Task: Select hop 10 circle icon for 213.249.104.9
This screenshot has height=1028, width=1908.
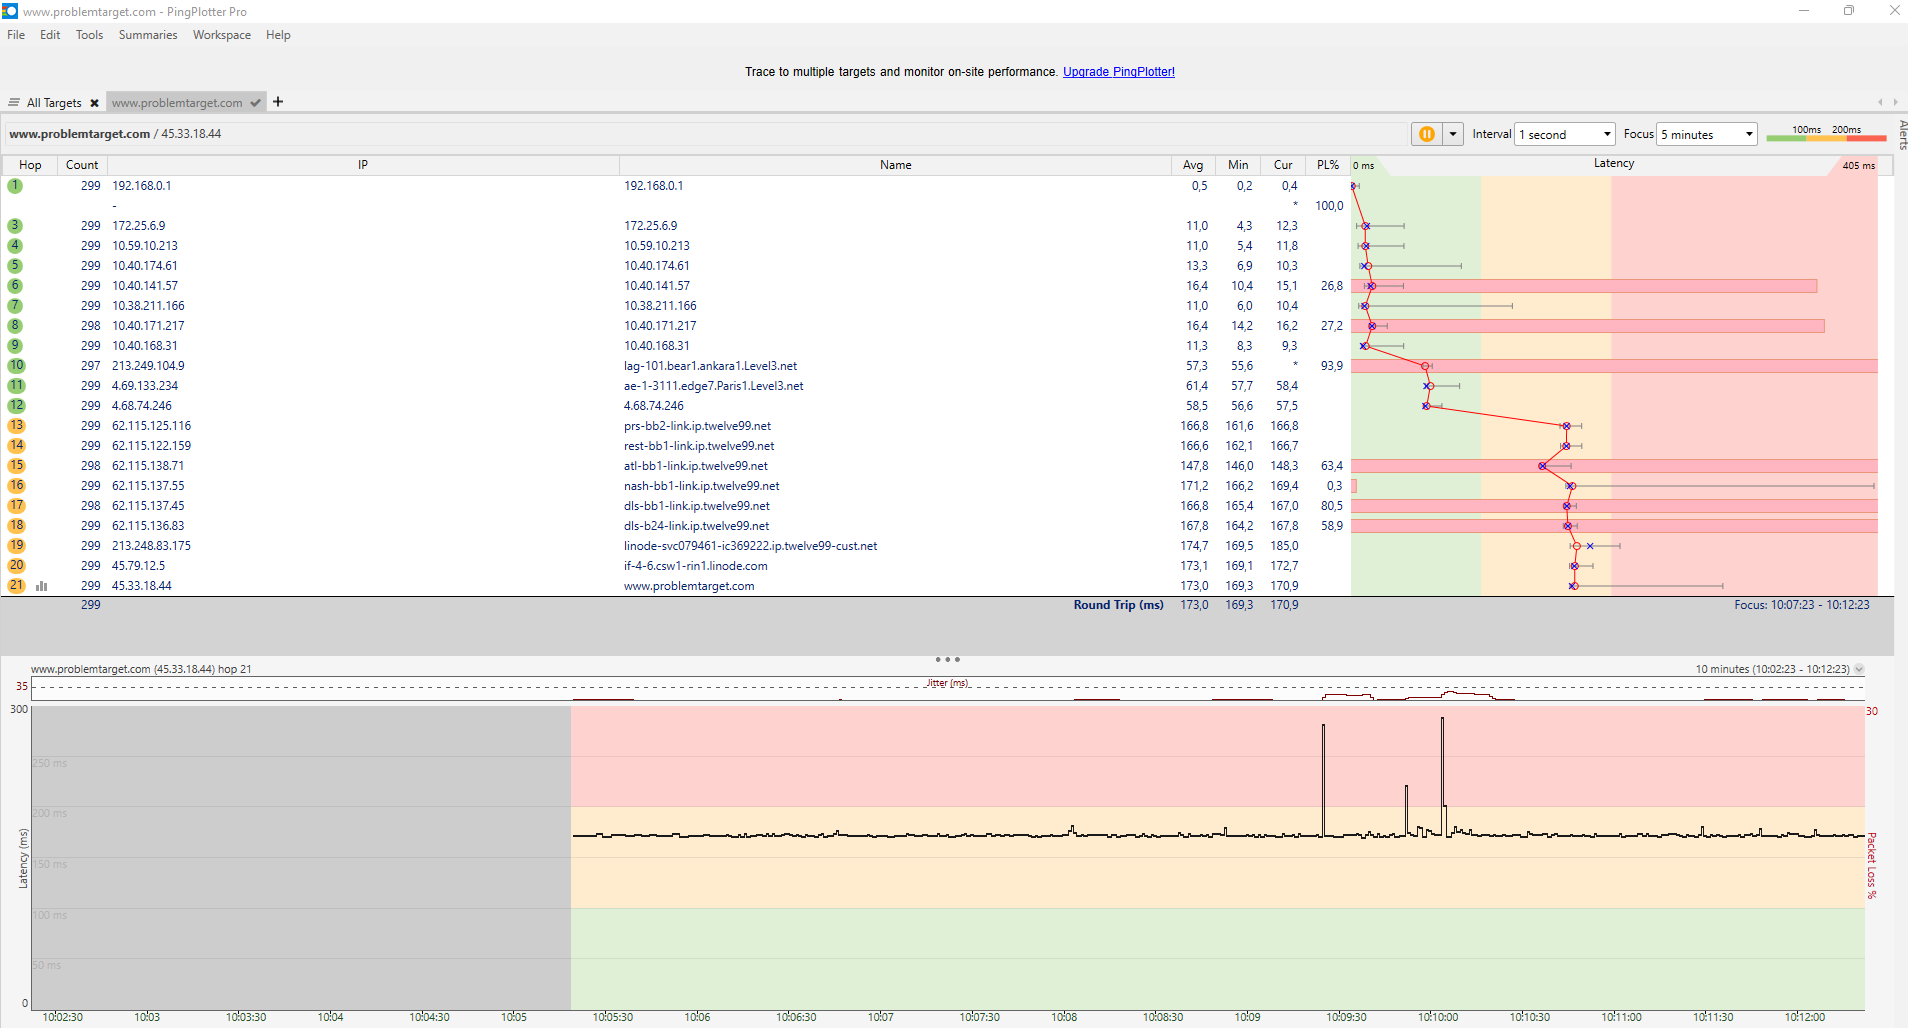Action: point(16,366)
